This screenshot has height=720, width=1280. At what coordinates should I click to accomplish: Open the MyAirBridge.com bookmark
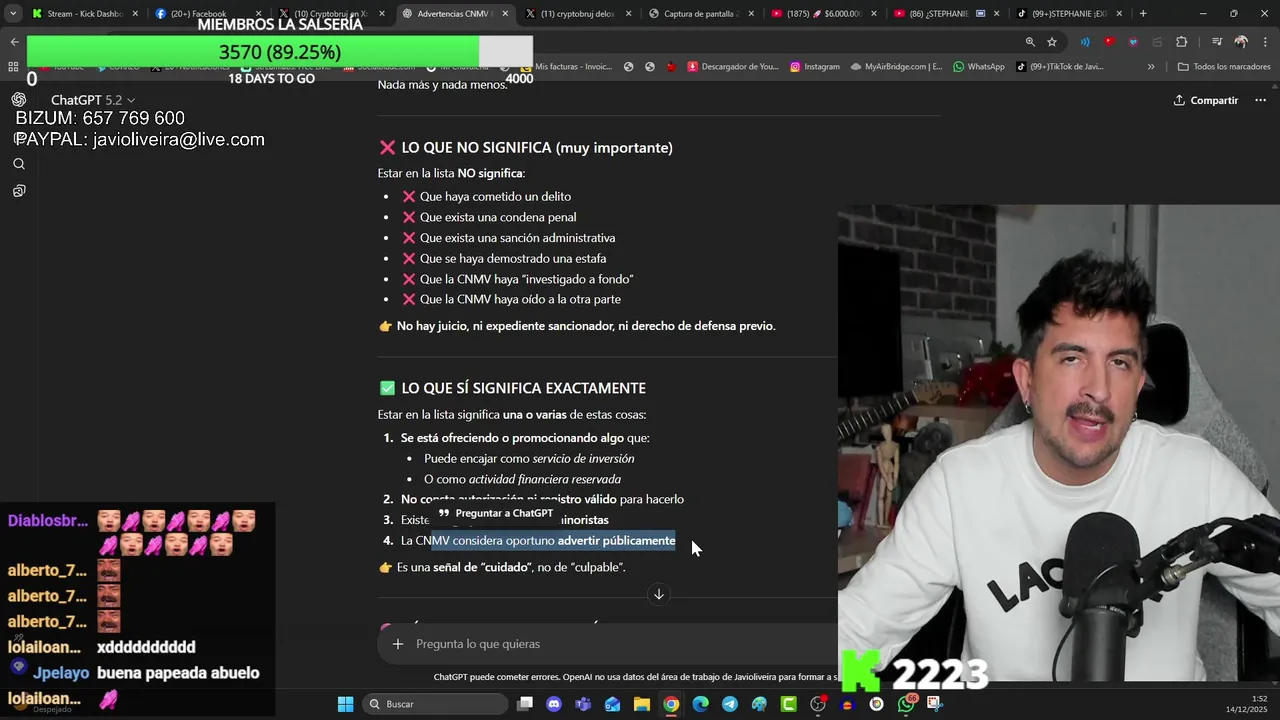[x=896, y=67]
